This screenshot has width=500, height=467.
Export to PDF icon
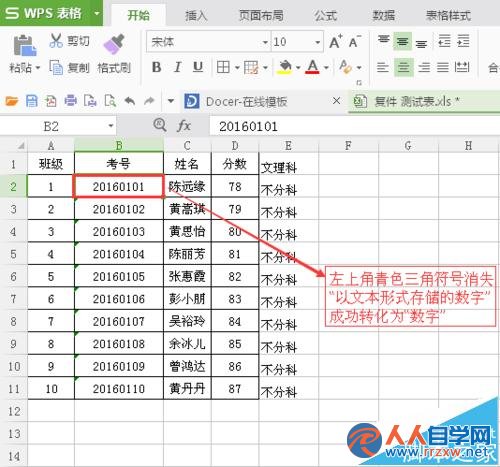pyautogui.click(x=51, y=101)
